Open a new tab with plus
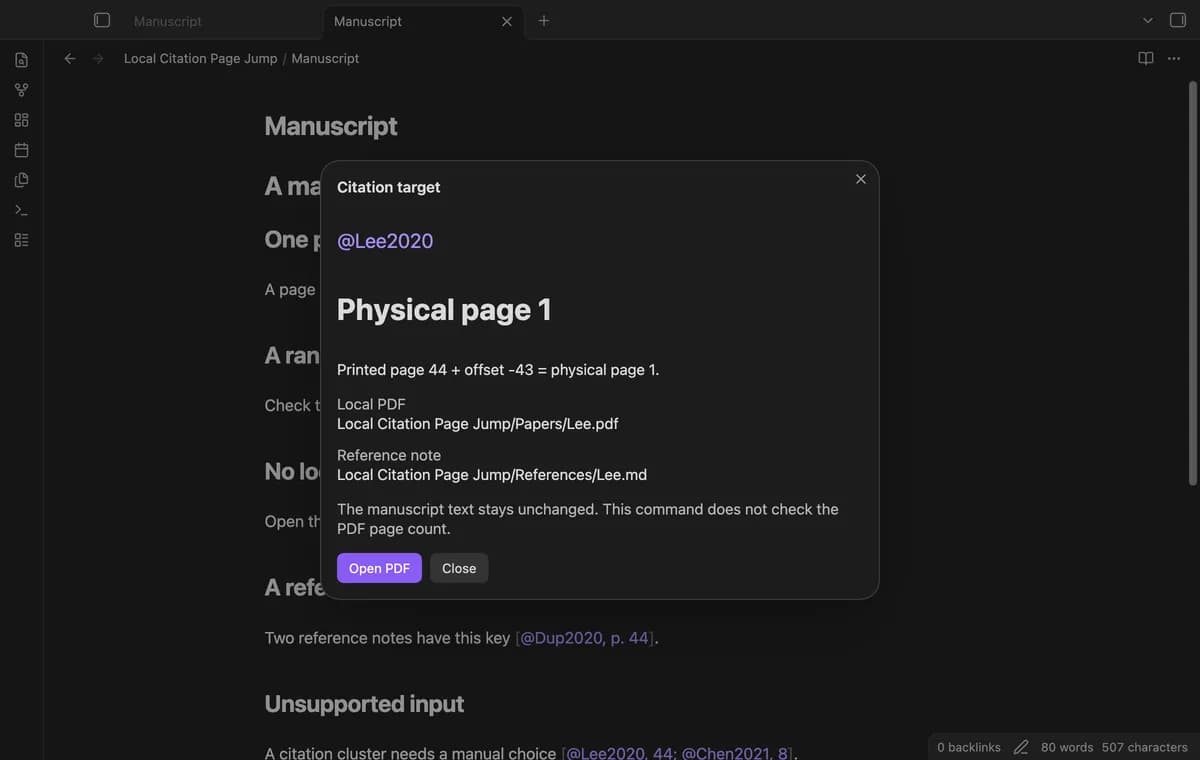Viewport: 1200px width, 760px height. pyautogui.click(x=543, y=20)
